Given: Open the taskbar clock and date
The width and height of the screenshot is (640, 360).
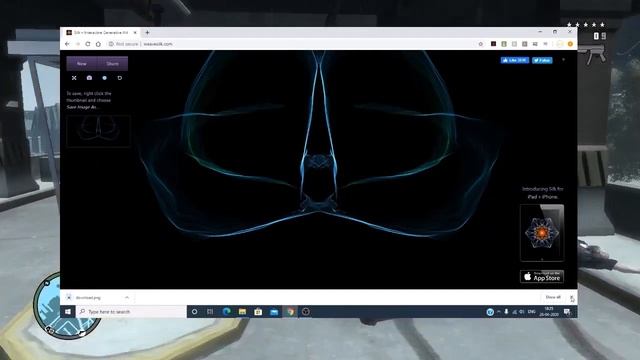Looking at the screenshot, I should (549, 312).
